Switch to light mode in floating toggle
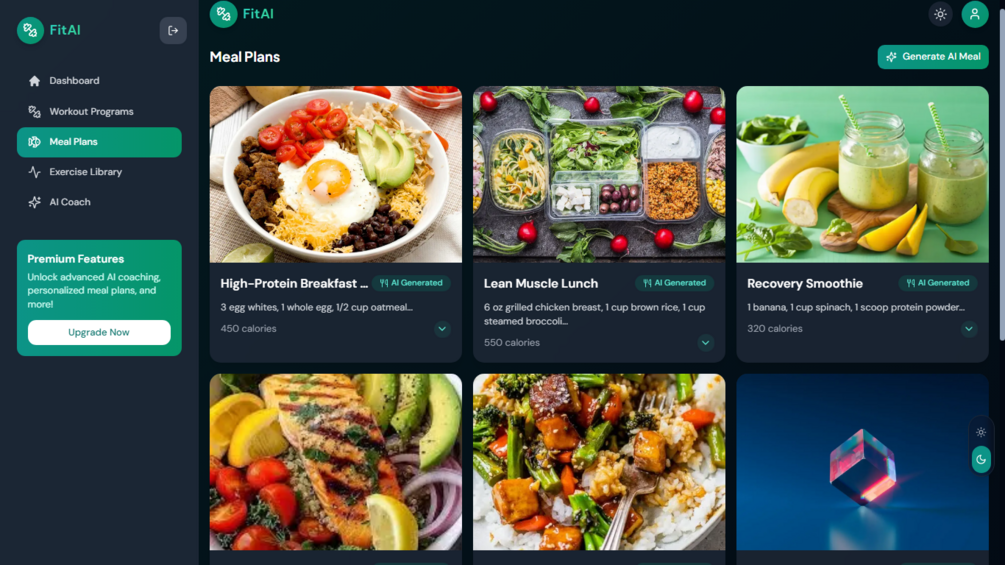 pyautogui.click(x=981, y=432)
